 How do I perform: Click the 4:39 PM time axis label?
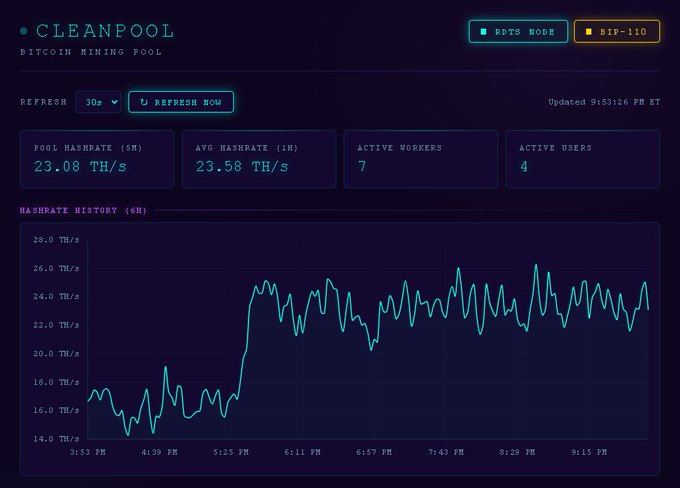159,452
